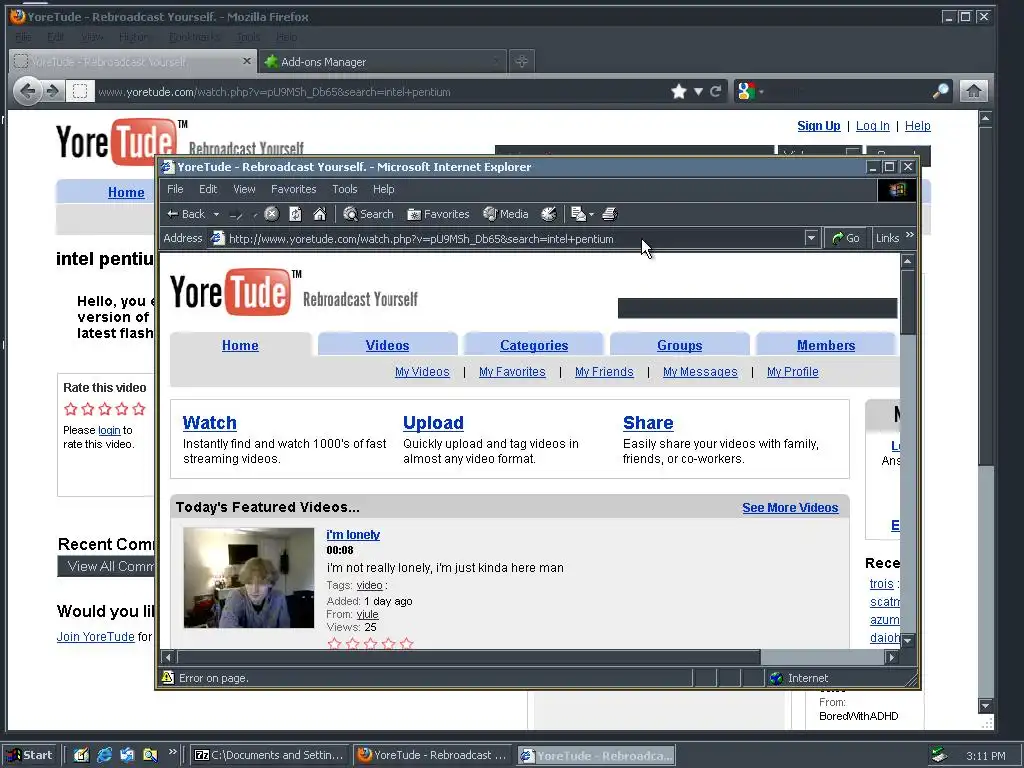The image size is (1024, 768).
Task: Open the Back history dropdown arrow in IE
Action: tap(216, 214)
